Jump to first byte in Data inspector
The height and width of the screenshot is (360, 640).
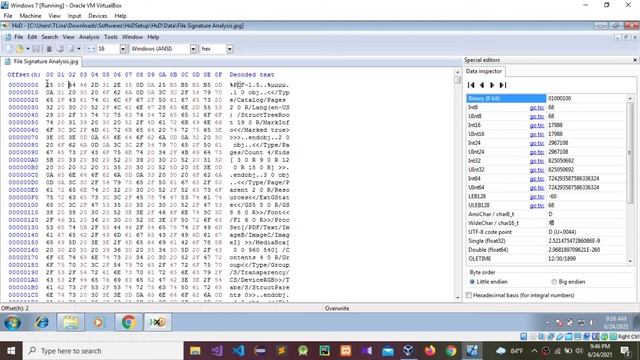coord(471,85)
